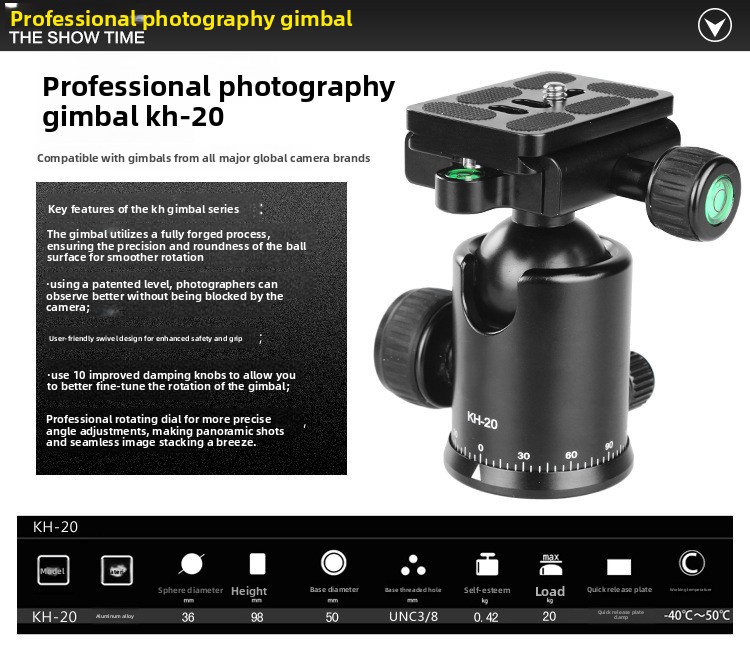
Task: Click the 'Load' column label
Action: tap(550, 591)
